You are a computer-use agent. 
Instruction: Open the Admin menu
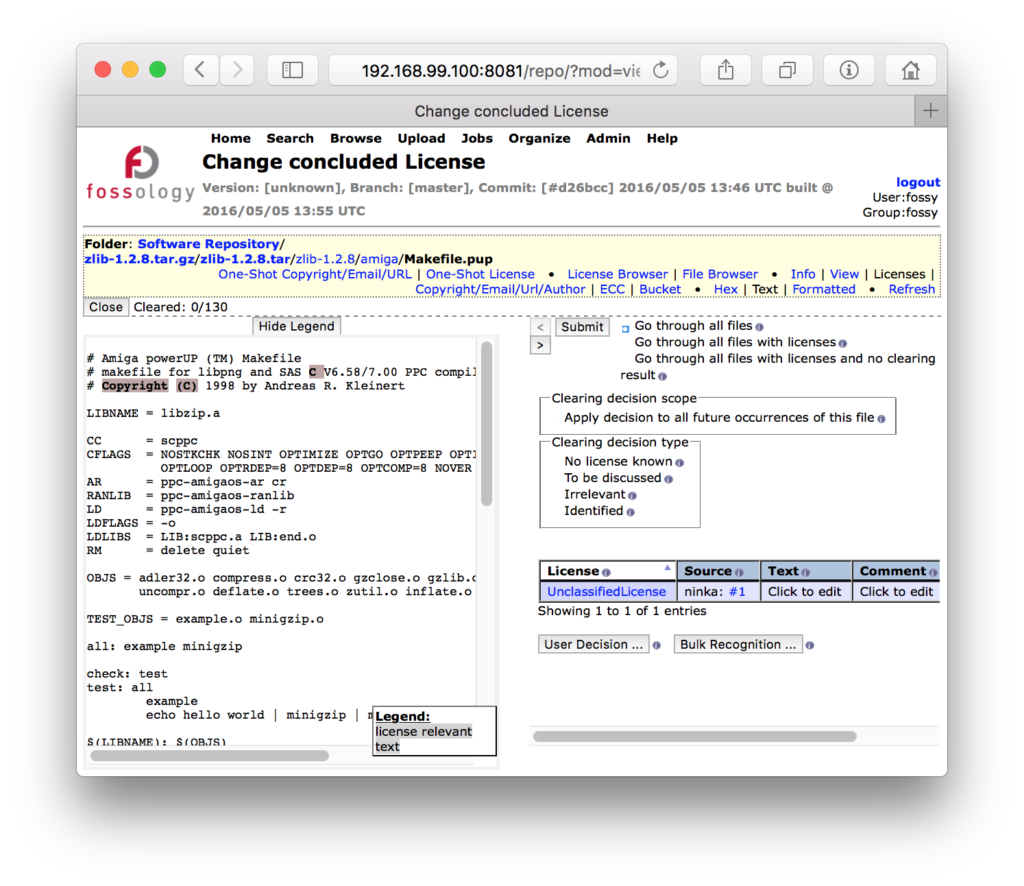(x=608, y=138)
